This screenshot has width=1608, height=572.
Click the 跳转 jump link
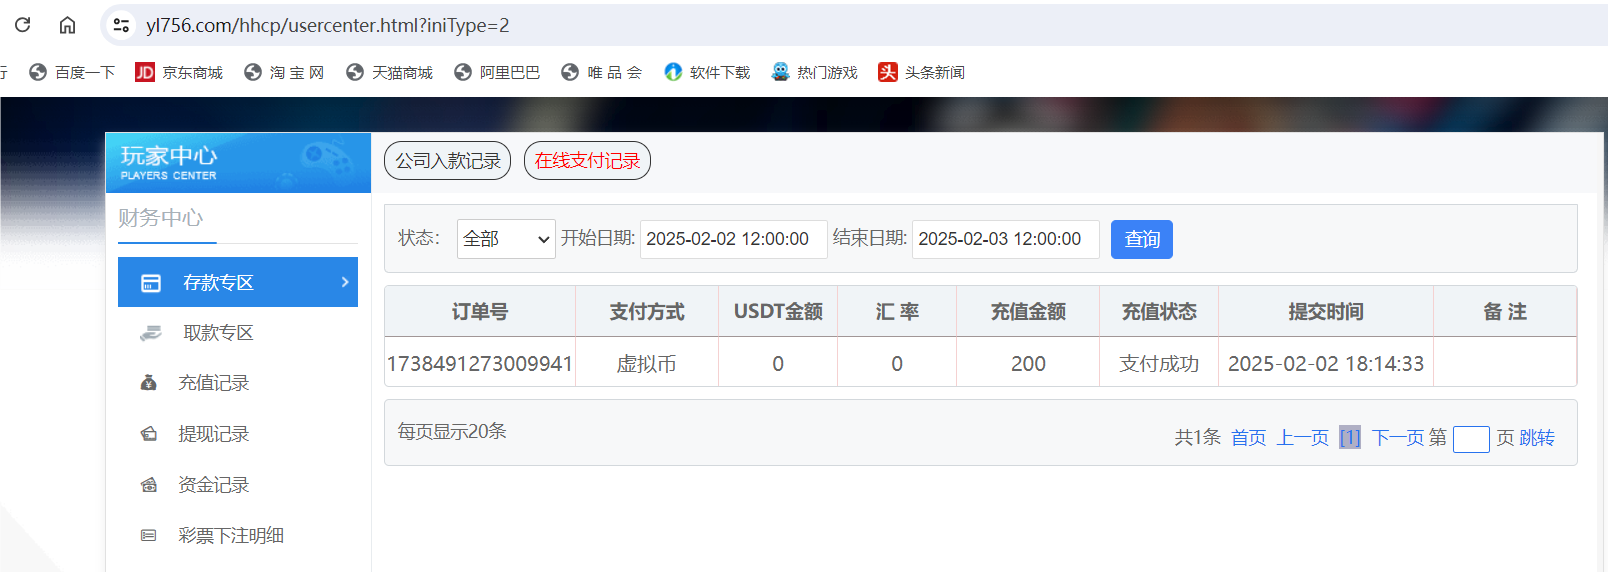pos(1537,438)
